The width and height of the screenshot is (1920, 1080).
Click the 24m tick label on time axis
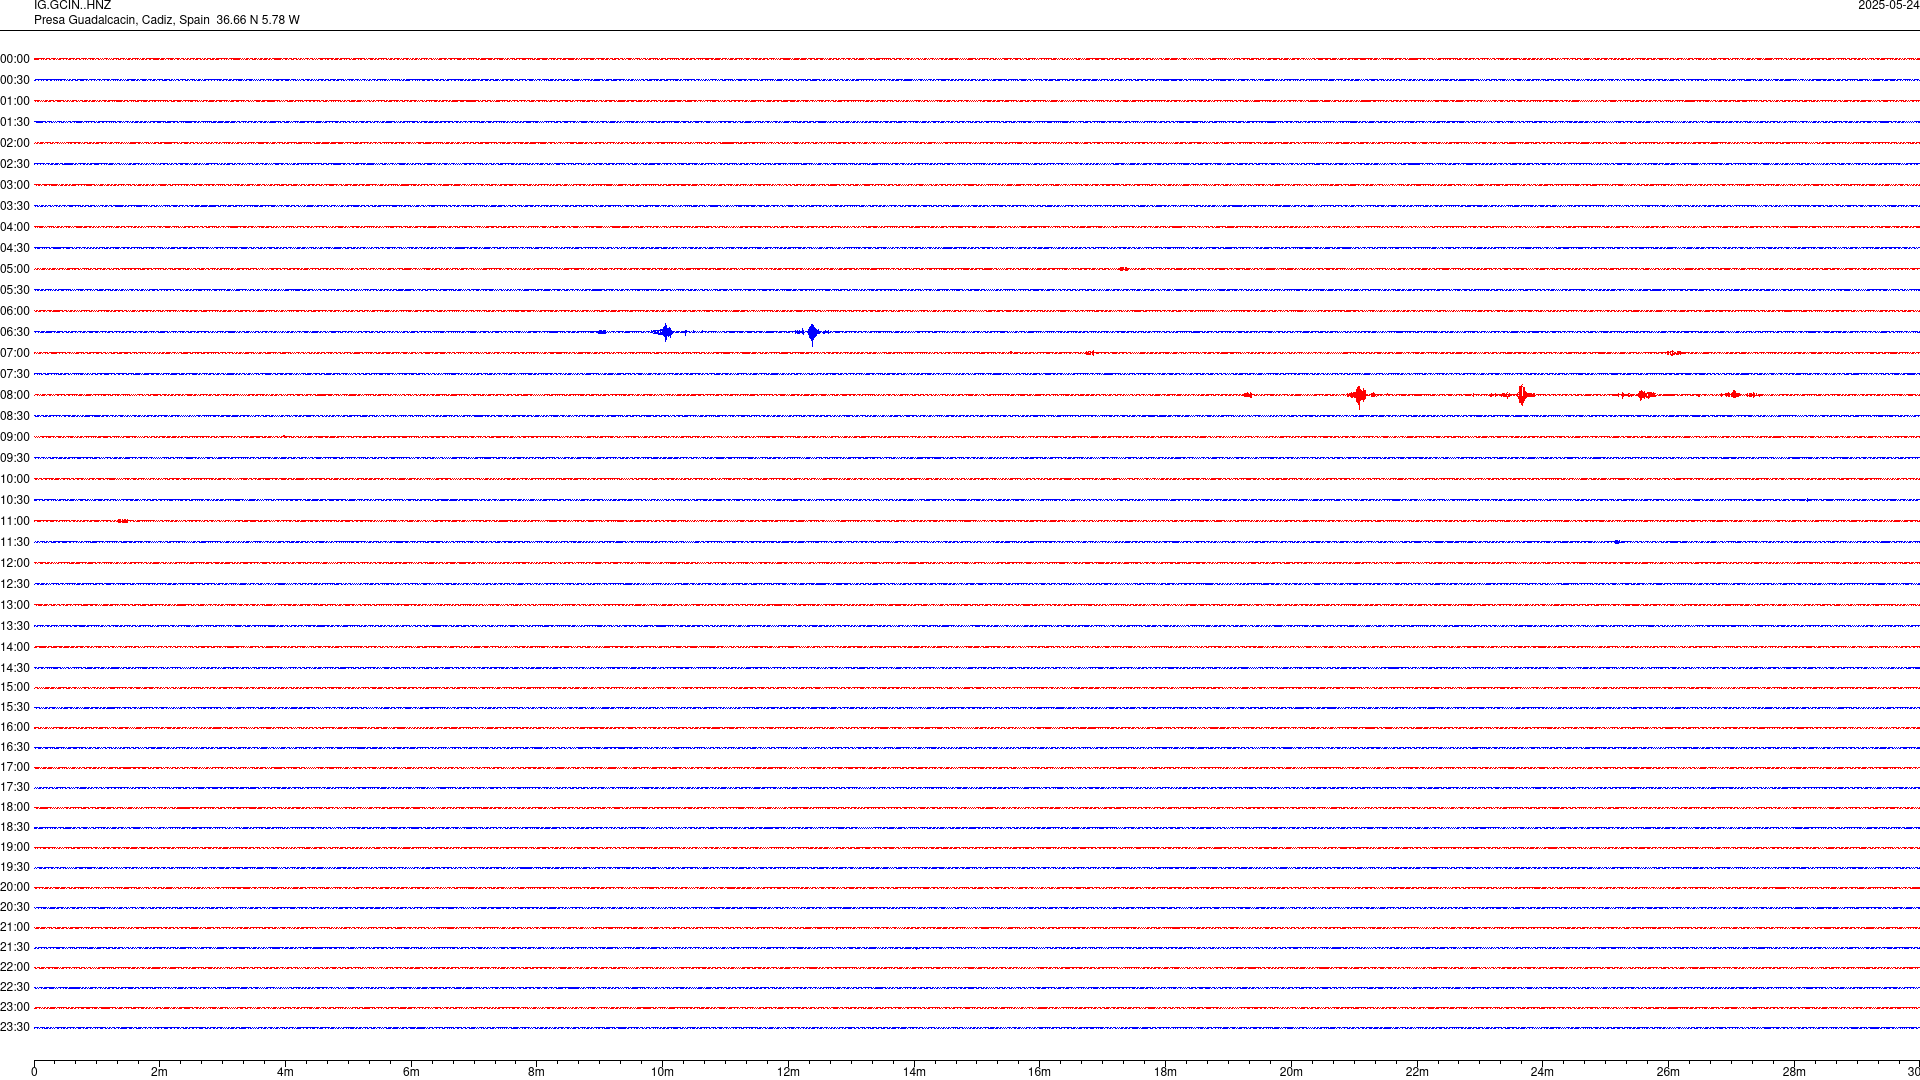[x=1542, y=1072]
